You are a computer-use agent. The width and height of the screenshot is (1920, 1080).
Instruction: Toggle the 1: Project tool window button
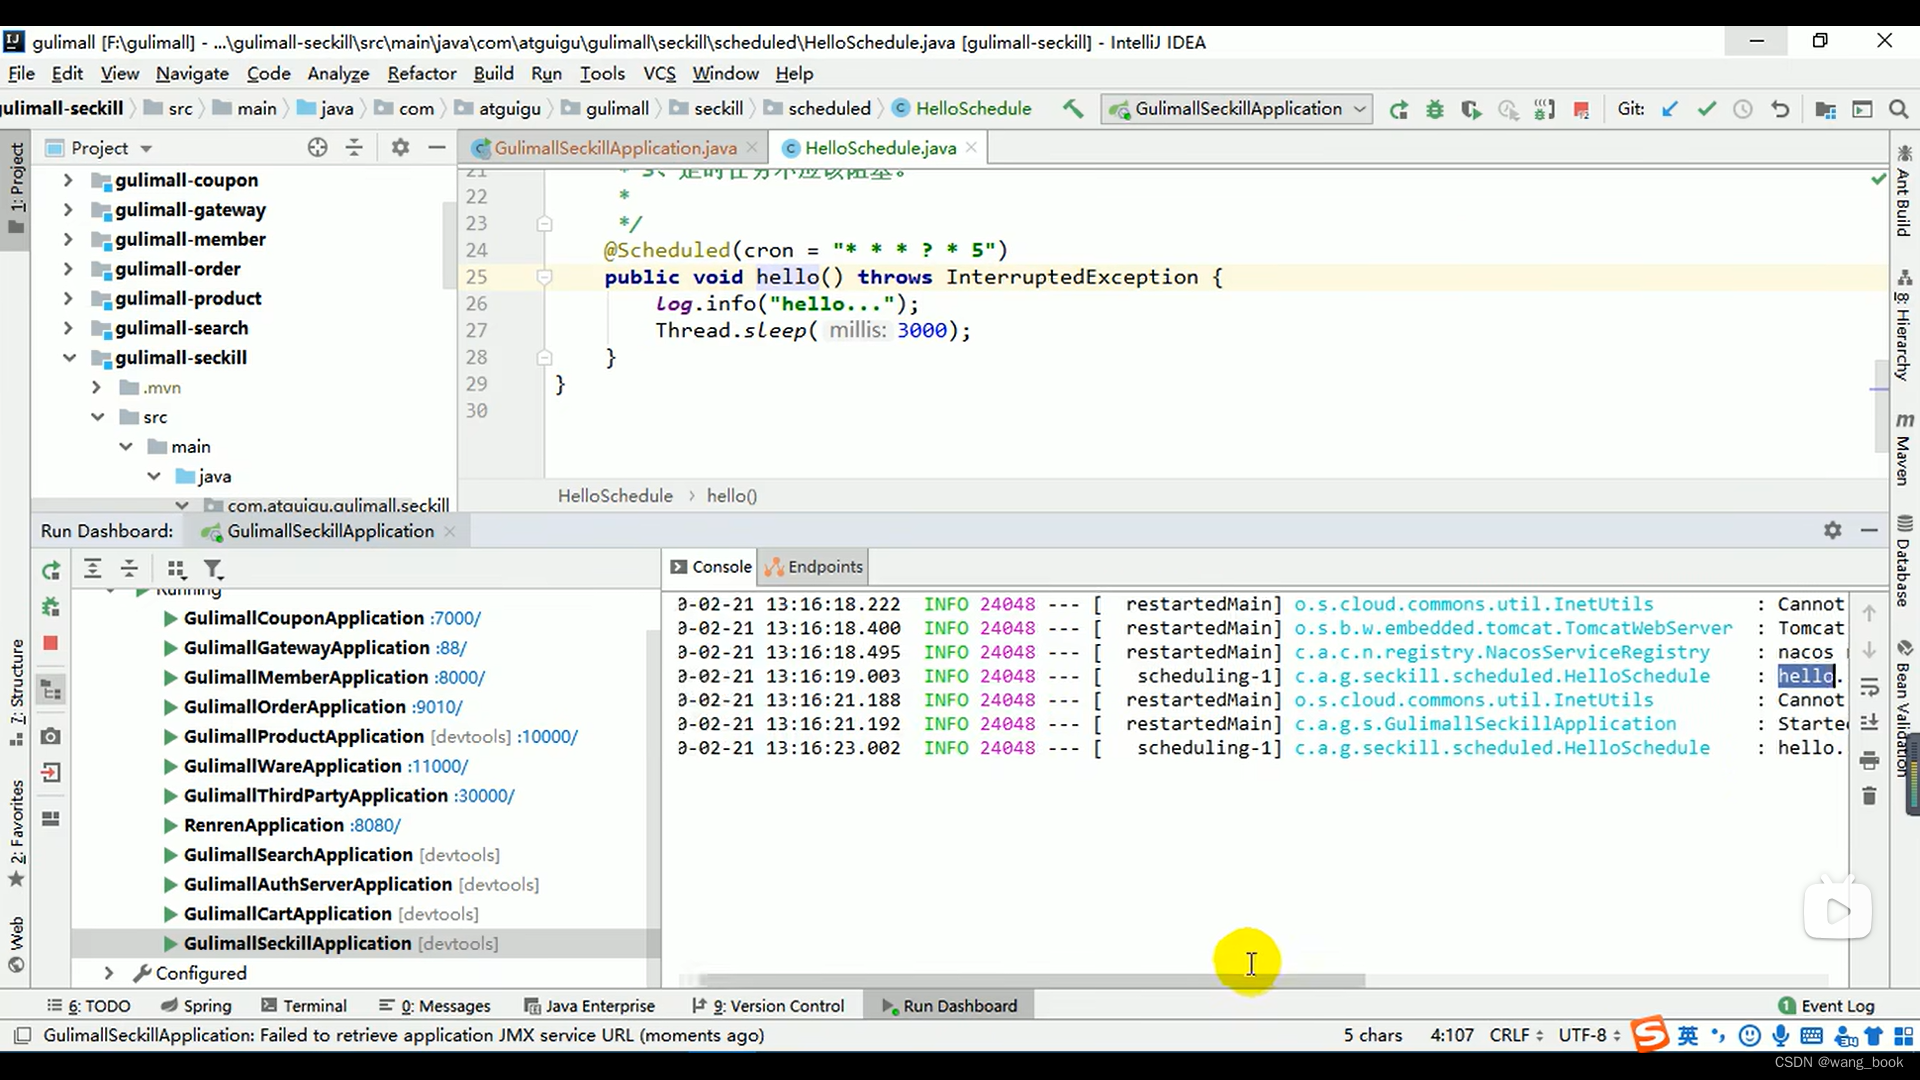click(x=16, y=187)
